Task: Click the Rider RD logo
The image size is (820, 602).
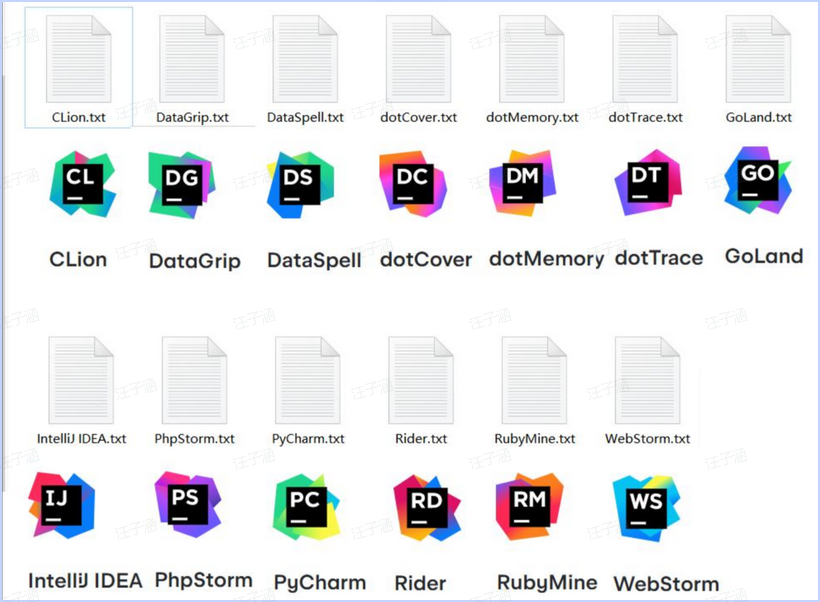Action: (427, 508)
